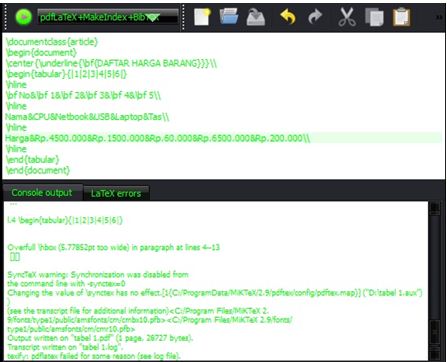The width and height of the screenshot is (447, 362).
Task: Run the green typeset button
Action: [24, 17]
